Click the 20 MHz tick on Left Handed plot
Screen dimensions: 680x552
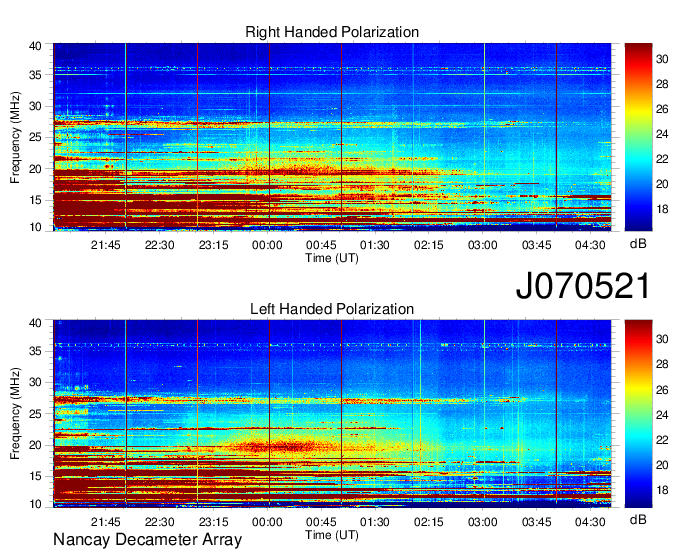[x=35, y=445]
